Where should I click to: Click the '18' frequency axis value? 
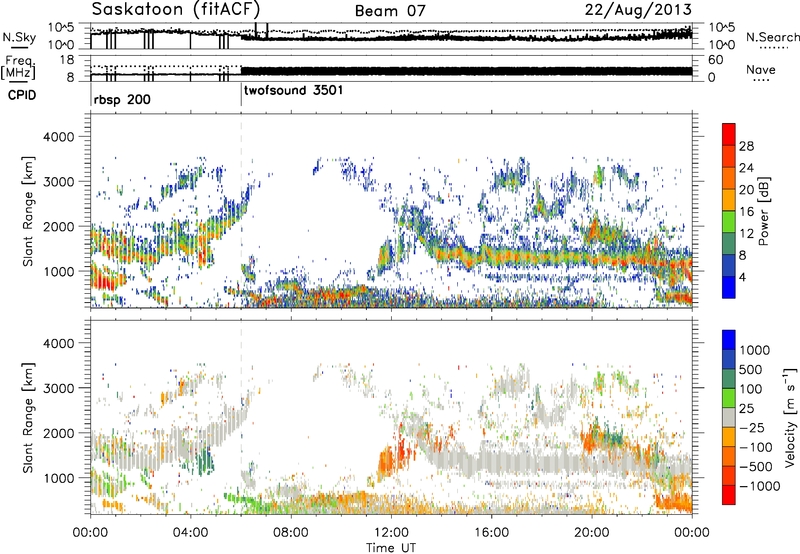(x=66, y=60)
